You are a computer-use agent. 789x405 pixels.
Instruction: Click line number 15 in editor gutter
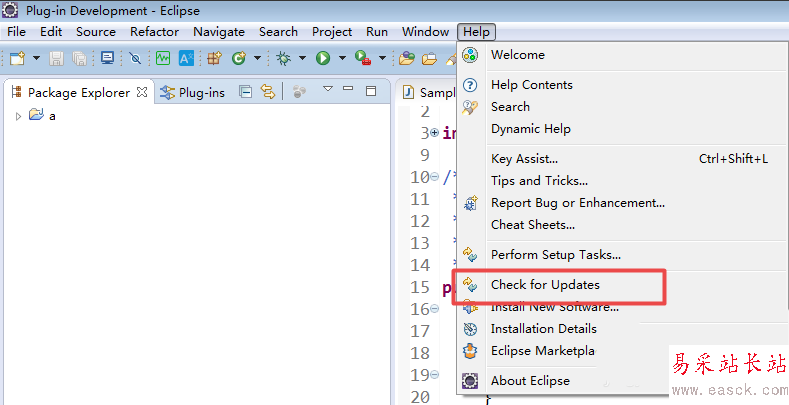420,287
